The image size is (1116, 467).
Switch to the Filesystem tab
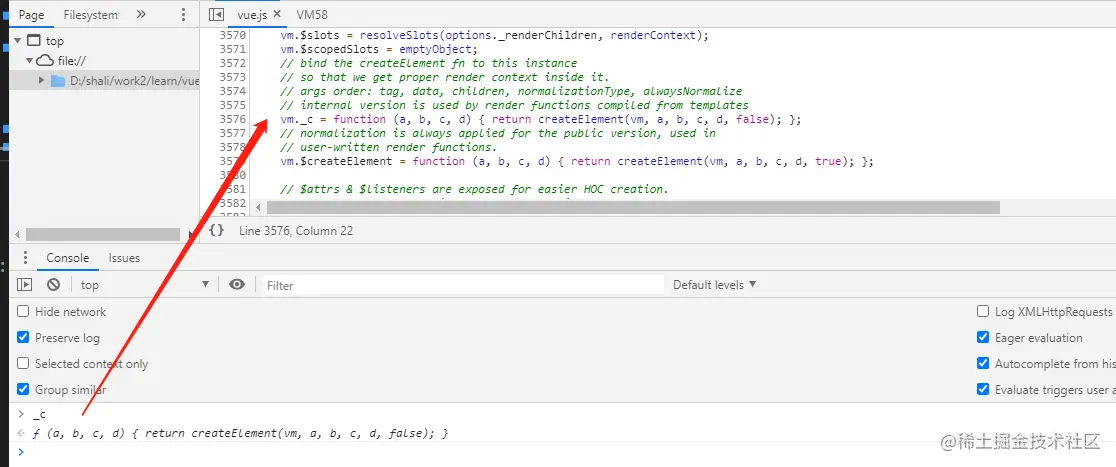tap(90, 14)
